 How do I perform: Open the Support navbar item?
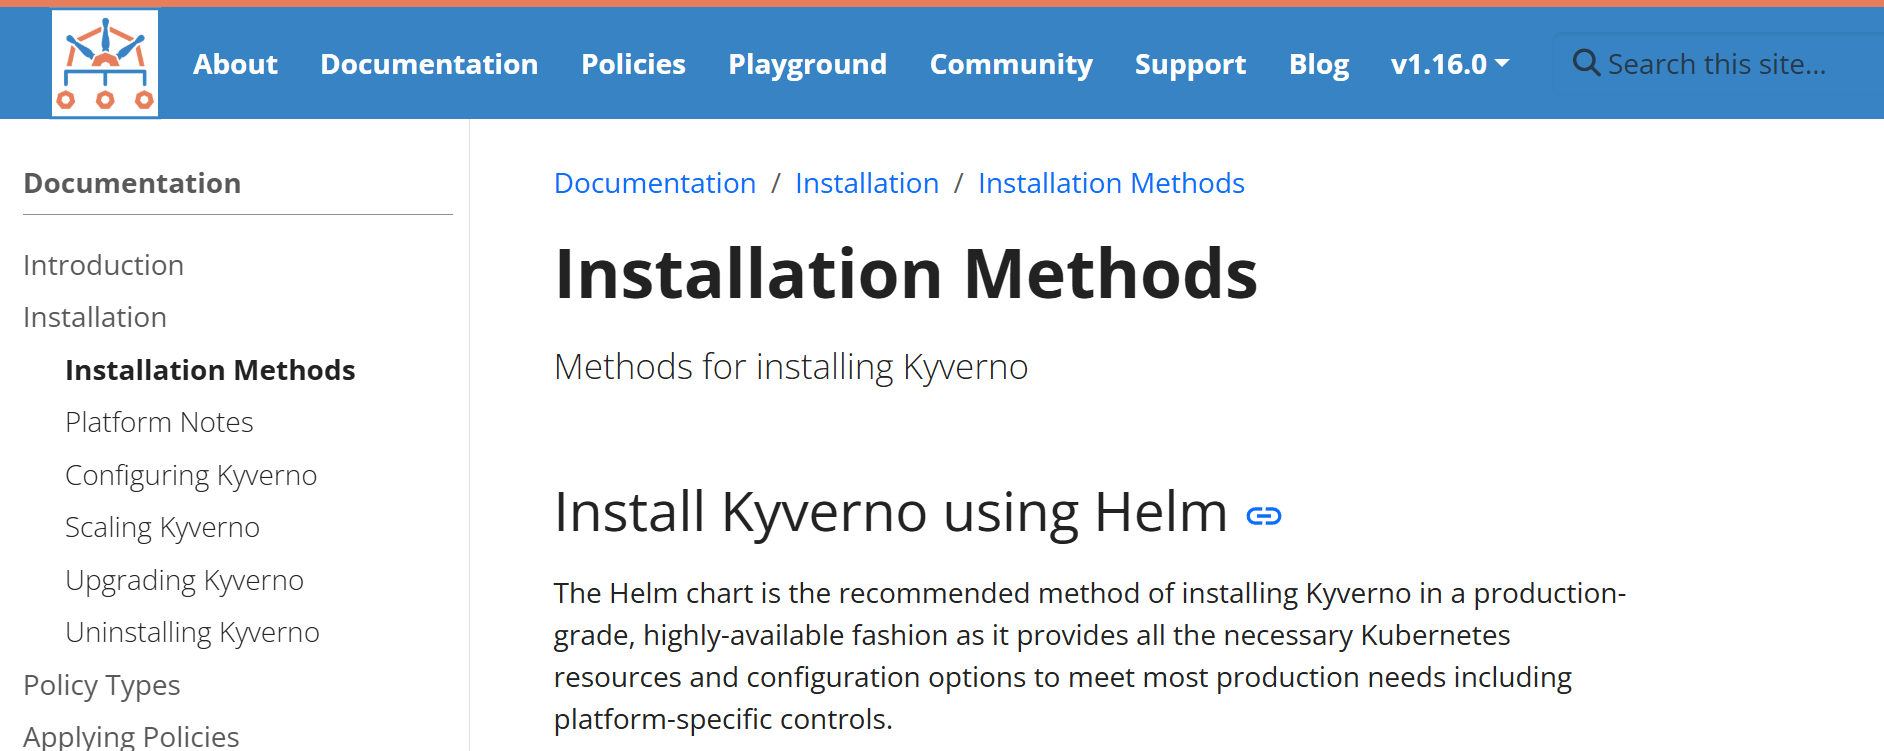coord(1190,64)
